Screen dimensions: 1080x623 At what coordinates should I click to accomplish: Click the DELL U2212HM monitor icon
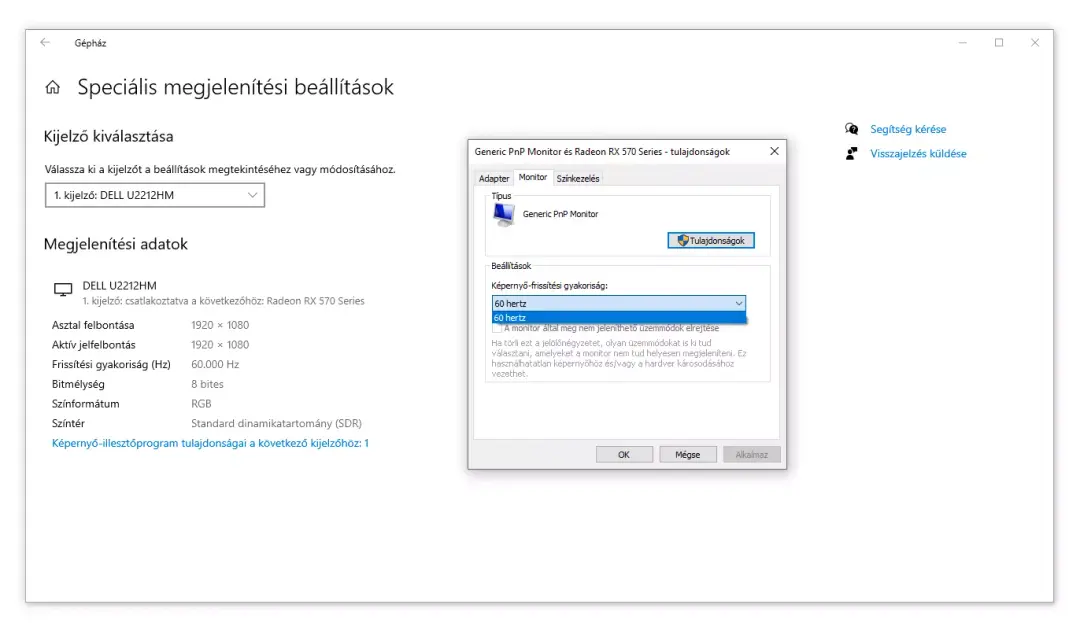pos(63,290)
